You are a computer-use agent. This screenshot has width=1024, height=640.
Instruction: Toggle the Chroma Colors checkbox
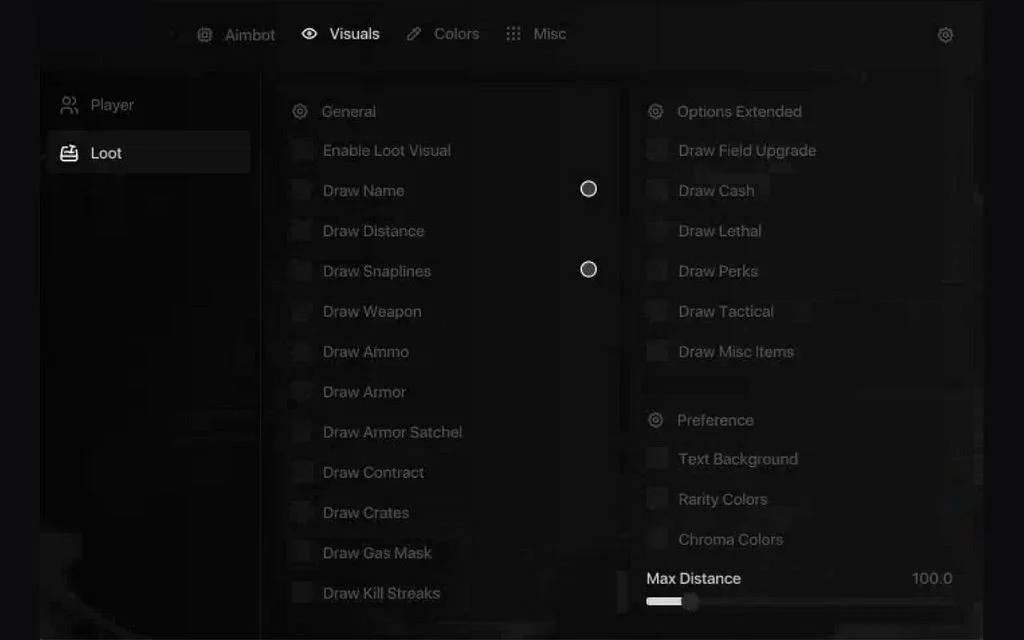[x=657, y=539]
